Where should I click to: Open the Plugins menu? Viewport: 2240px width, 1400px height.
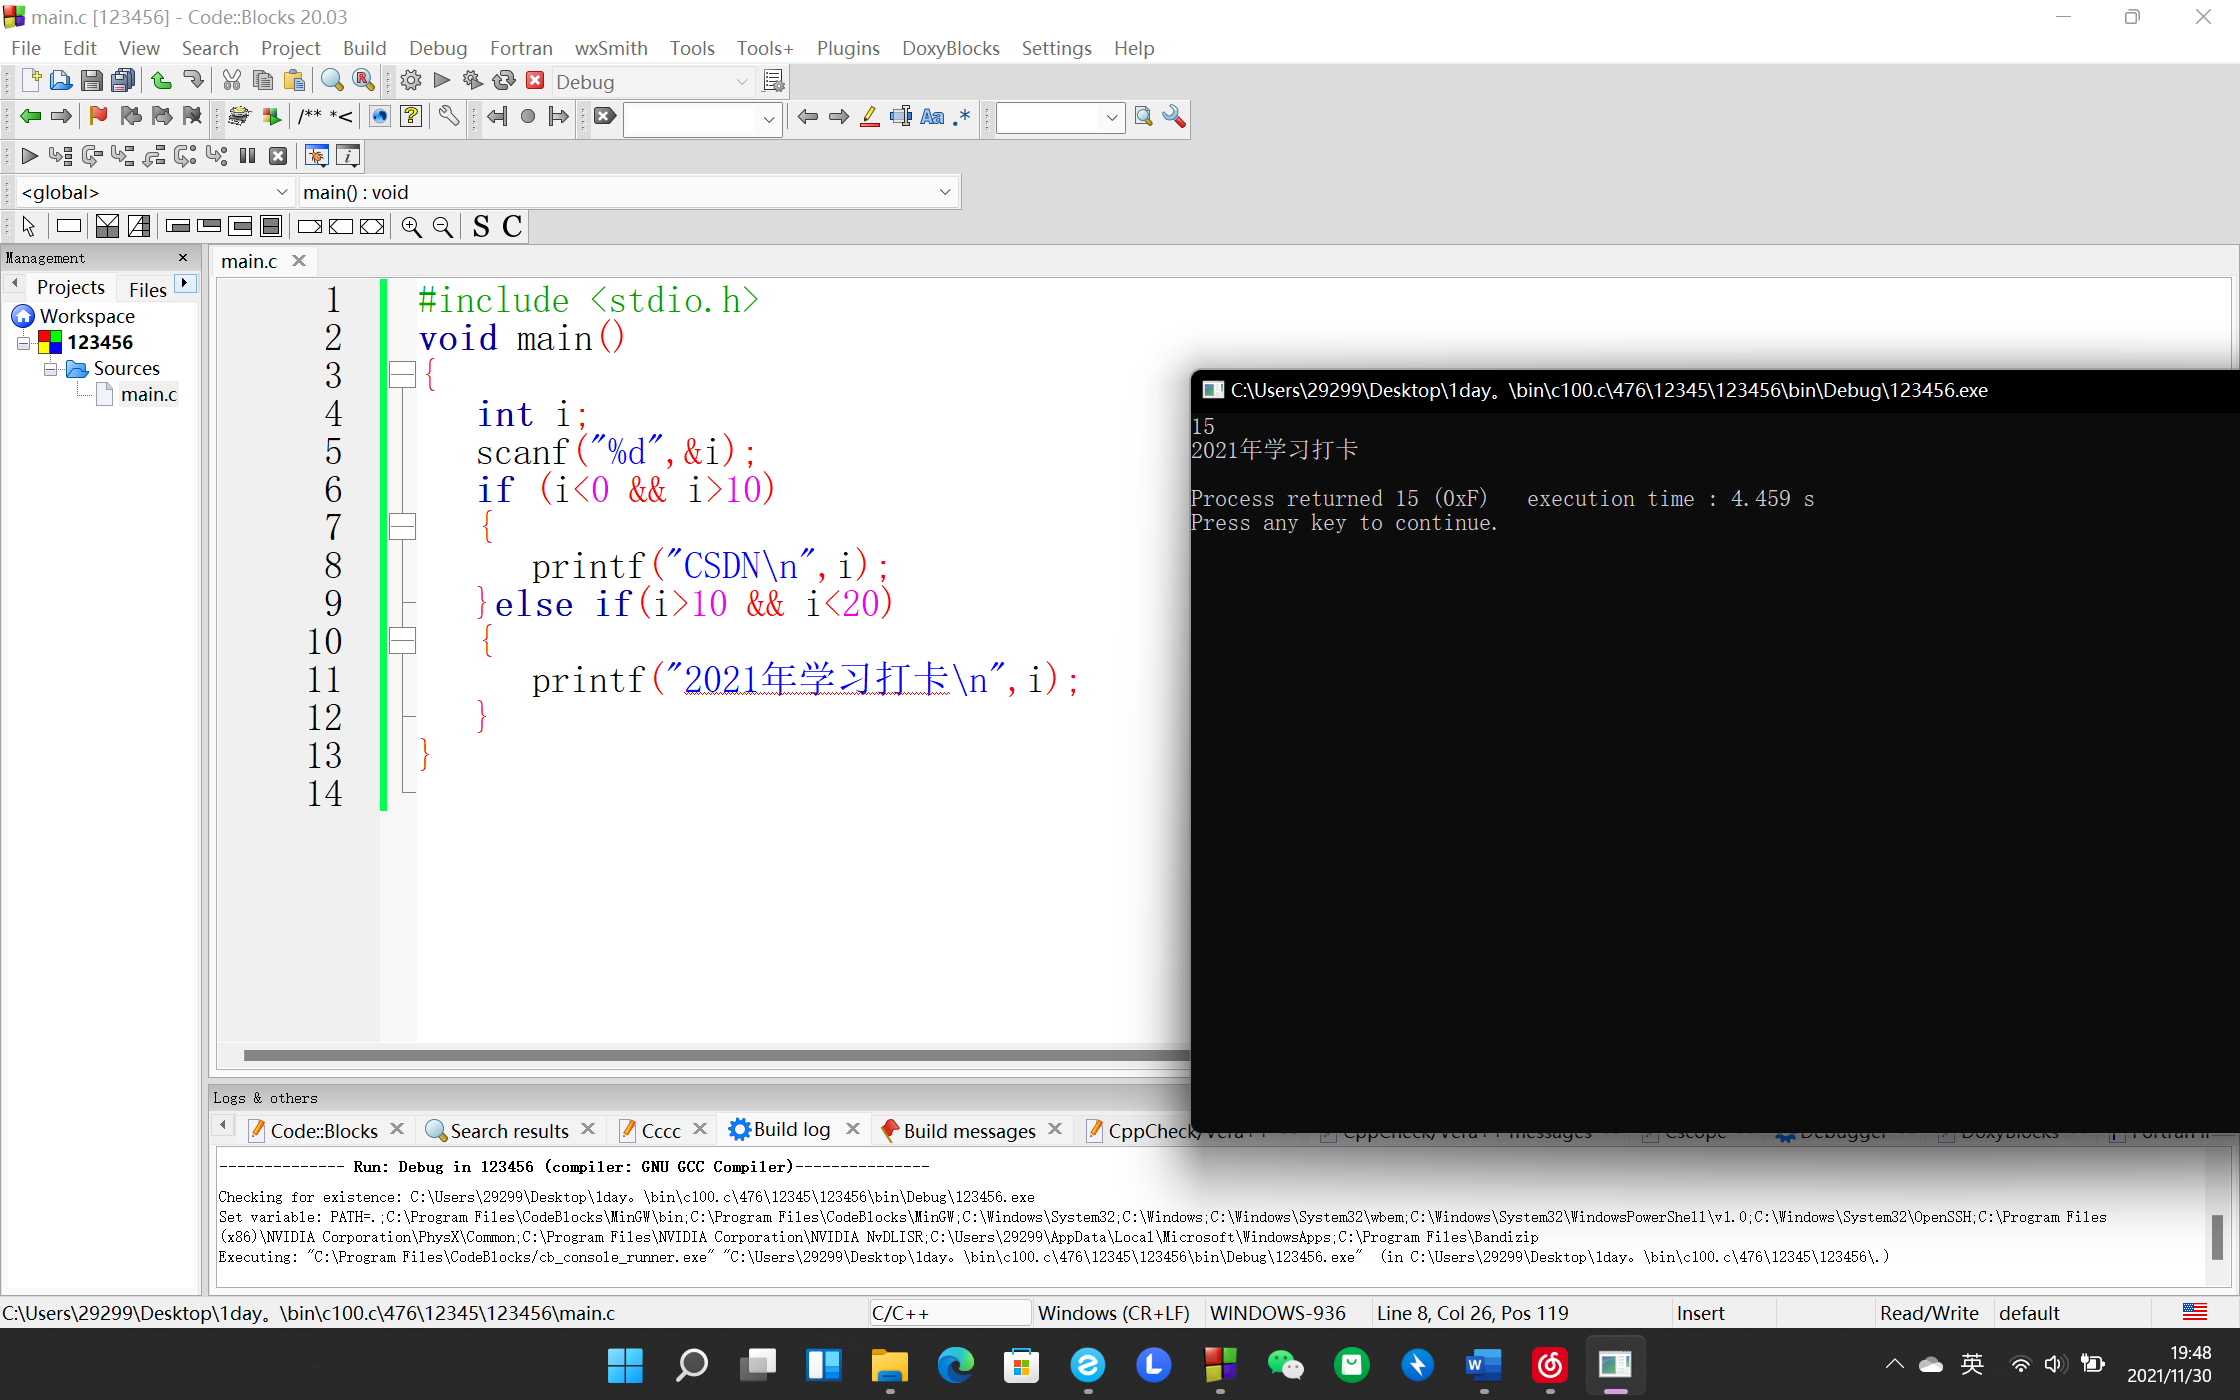(x=847, y=48)
